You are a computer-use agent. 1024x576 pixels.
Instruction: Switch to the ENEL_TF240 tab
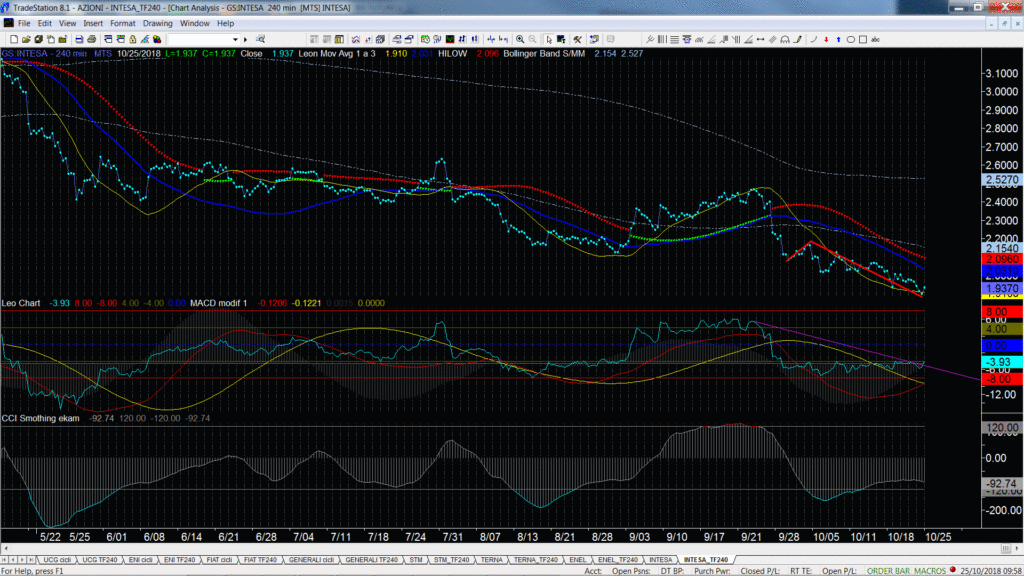pos(618,560)
